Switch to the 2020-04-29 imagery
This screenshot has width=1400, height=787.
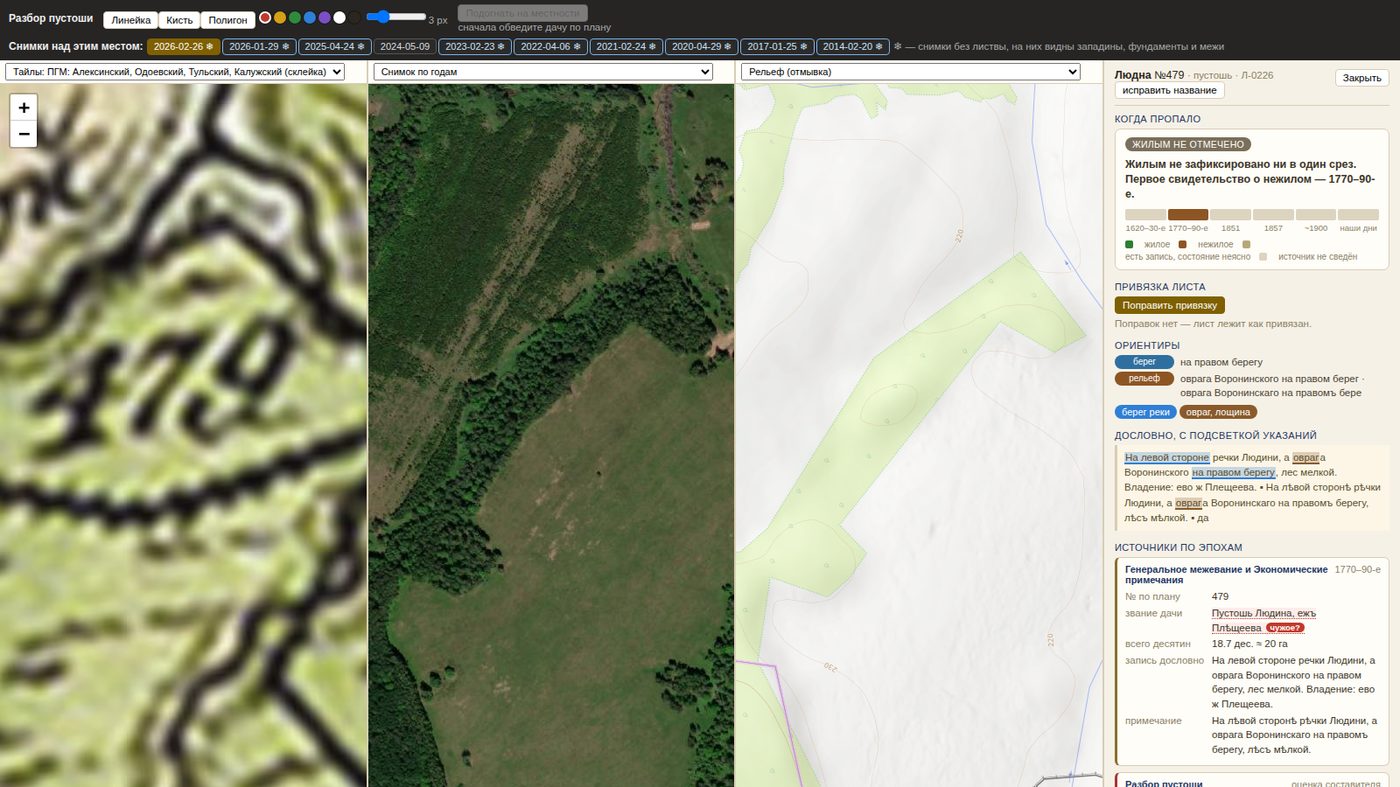click(x=702, y=46)
